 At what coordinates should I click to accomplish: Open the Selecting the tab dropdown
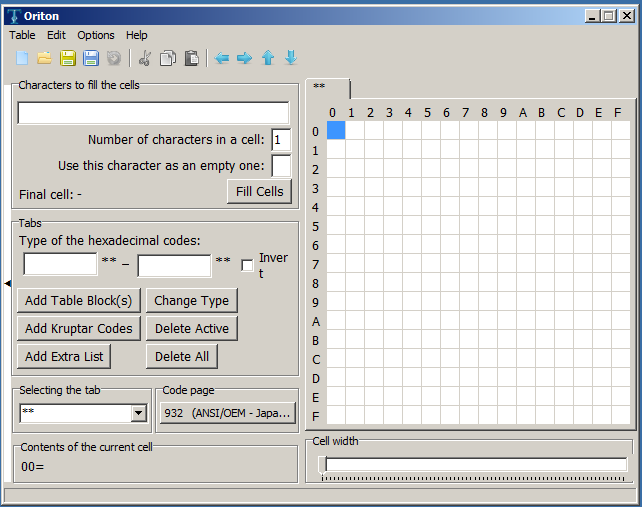(x=138, y=413)
